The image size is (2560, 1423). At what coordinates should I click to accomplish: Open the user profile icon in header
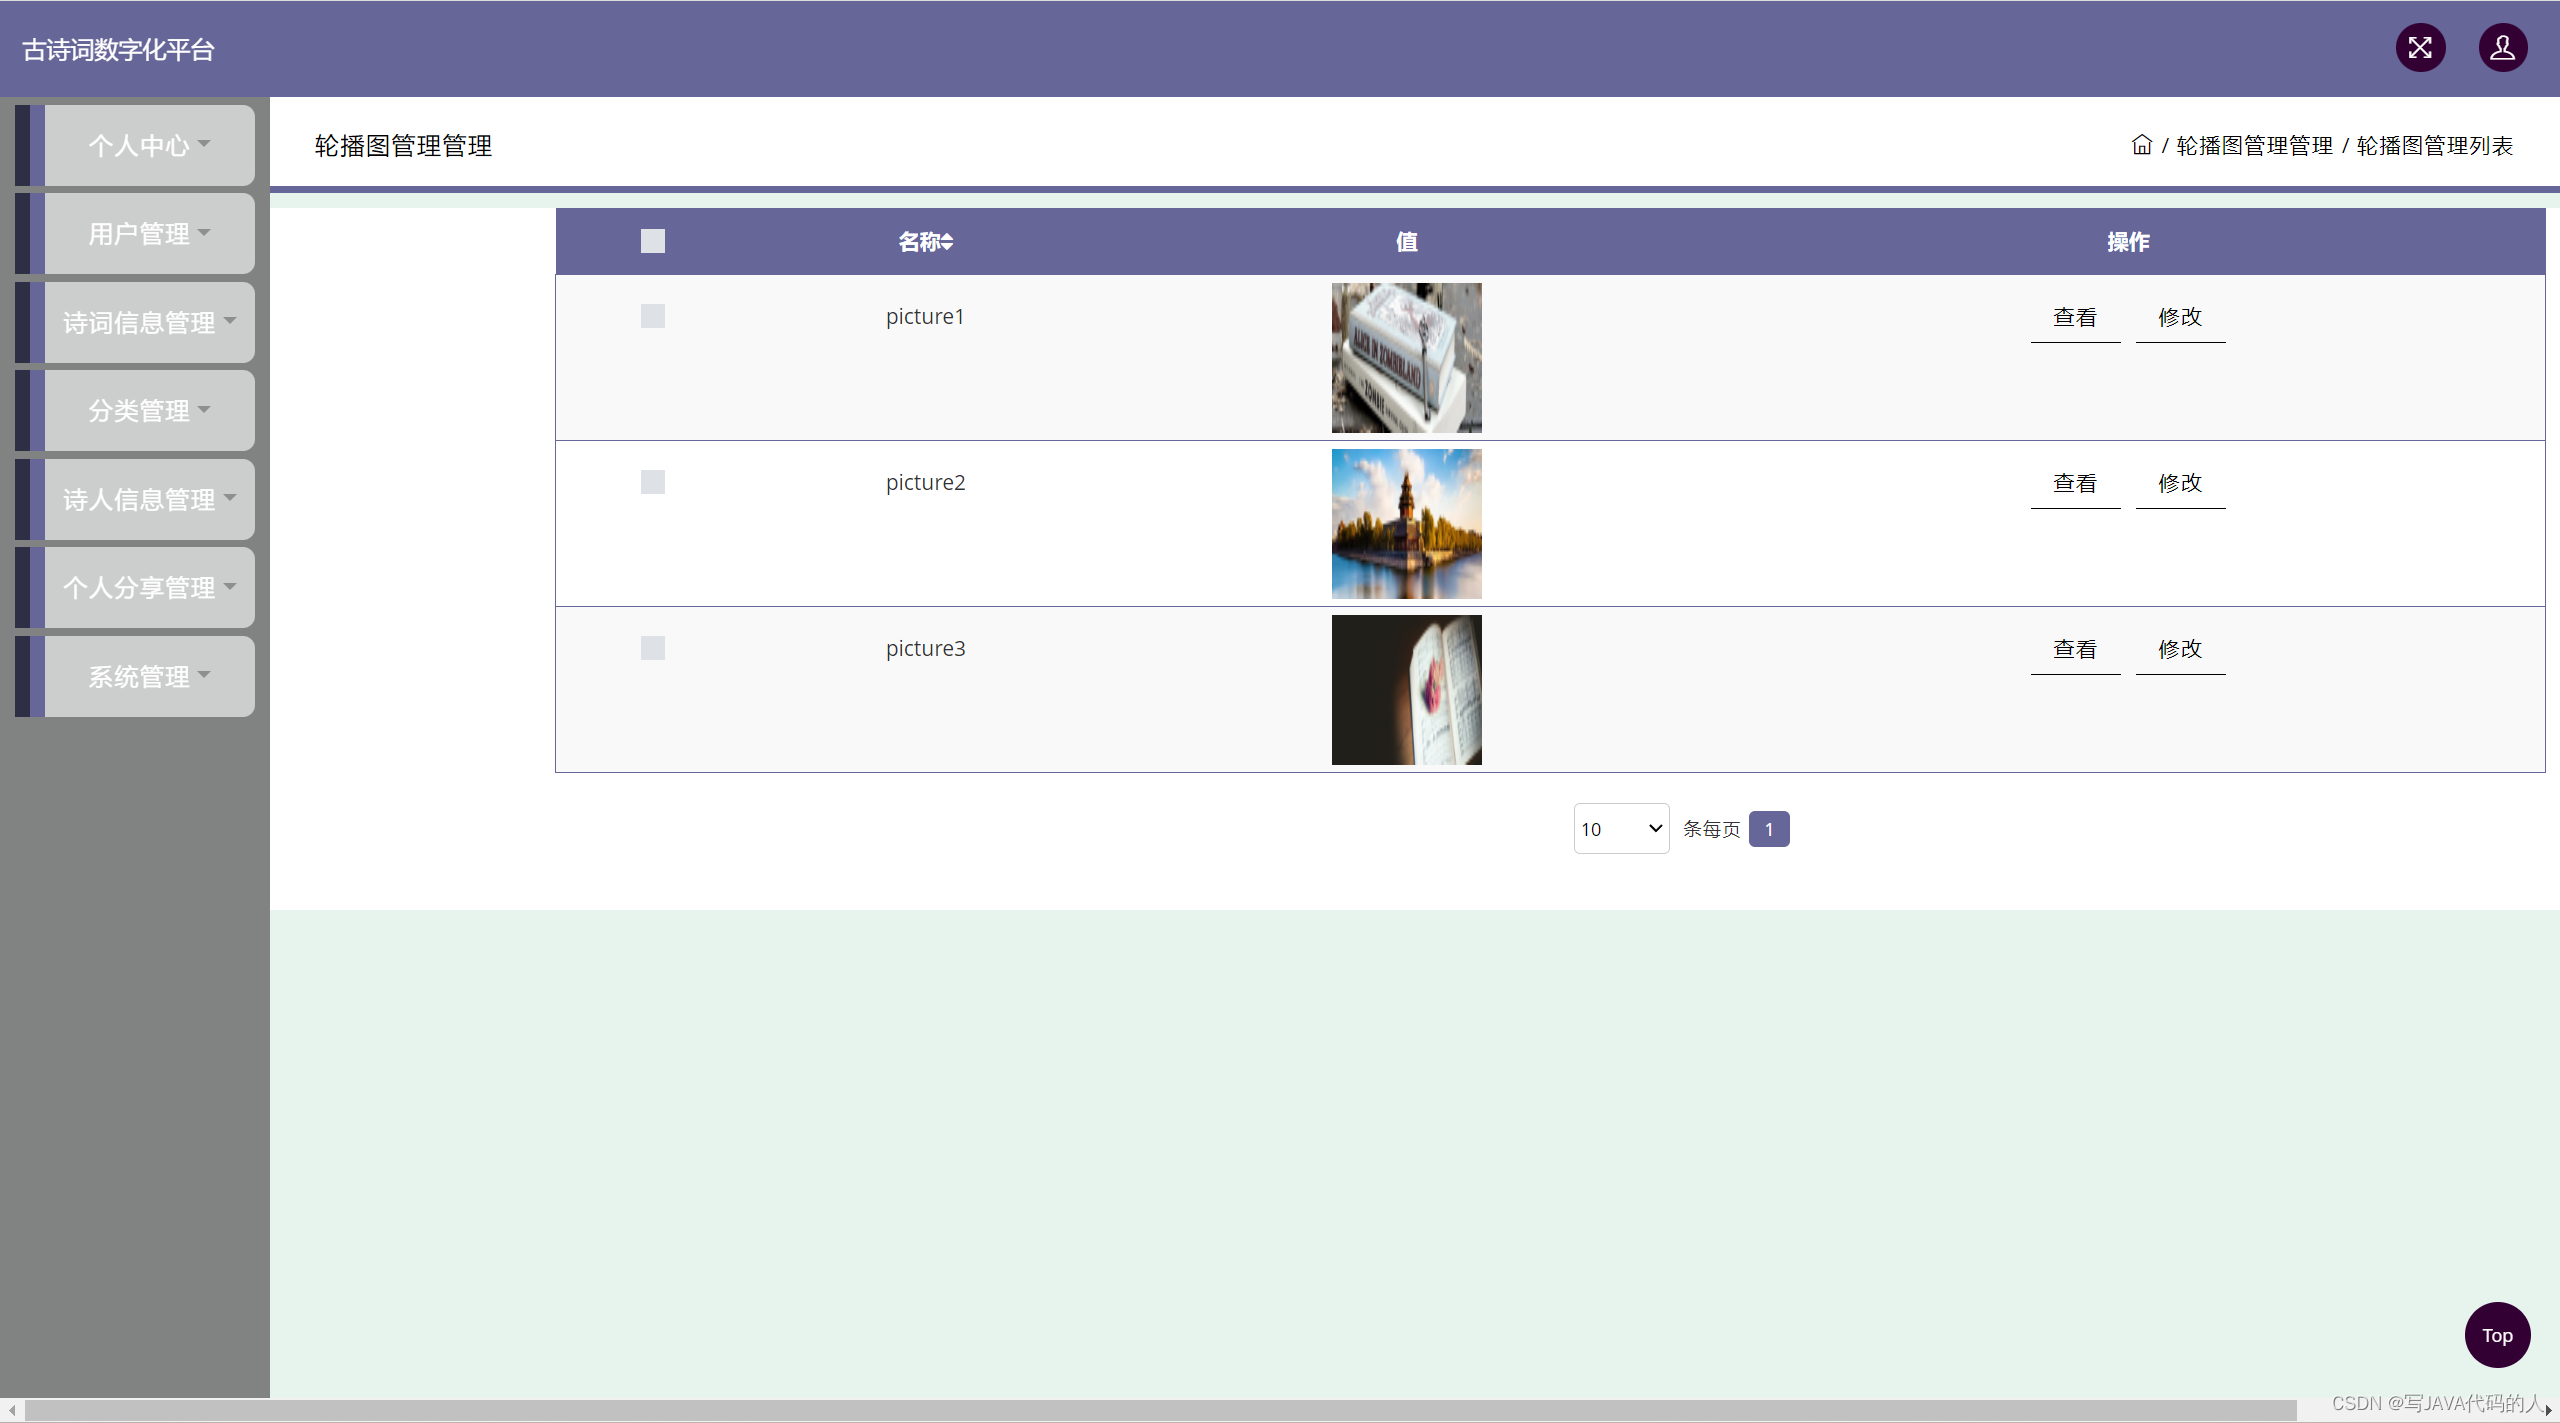[2502, 48]
